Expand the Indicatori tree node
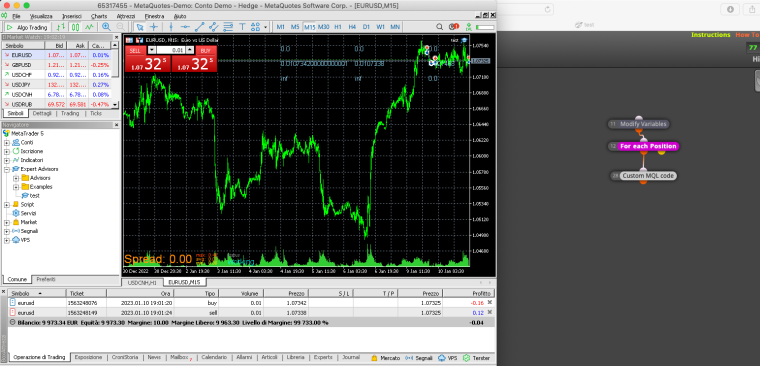Viewport: 760px width, 366px height. click(7, 160)
